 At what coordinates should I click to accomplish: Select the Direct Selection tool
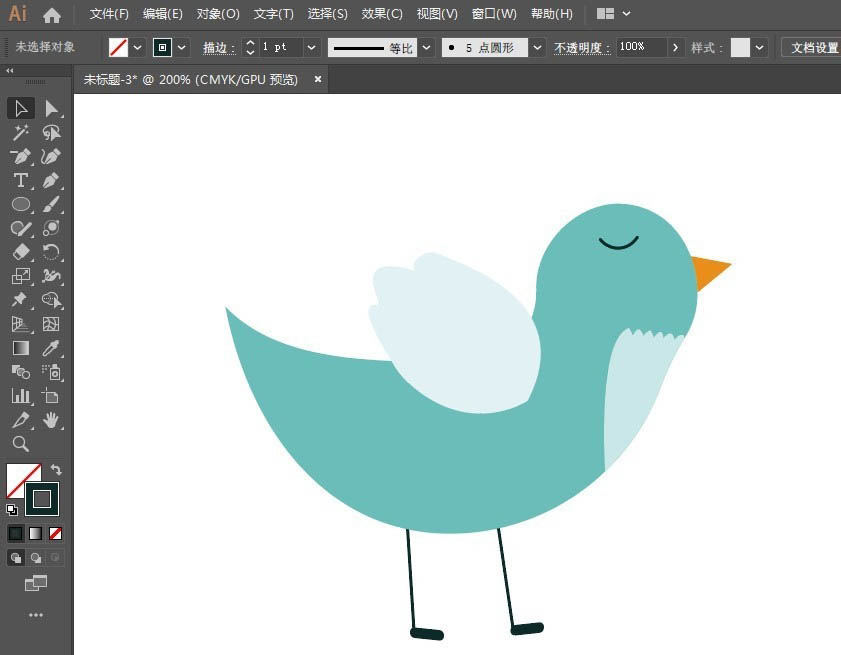pyautogui.click(x=51, y=108)
